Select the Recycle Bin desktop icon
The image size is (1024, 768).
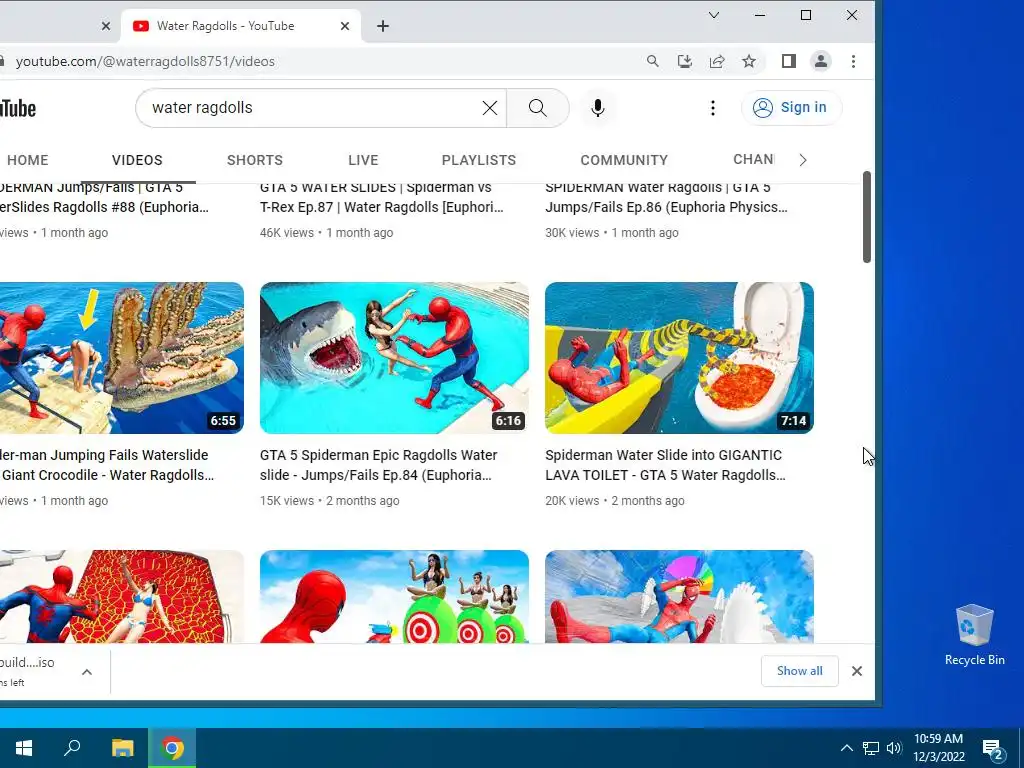[x=974, y=635]
